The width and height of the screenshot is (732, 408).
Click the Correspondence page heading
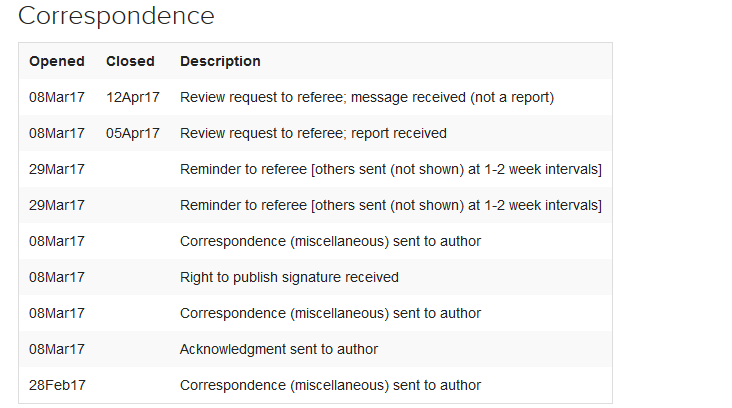(x=116, y=16)
